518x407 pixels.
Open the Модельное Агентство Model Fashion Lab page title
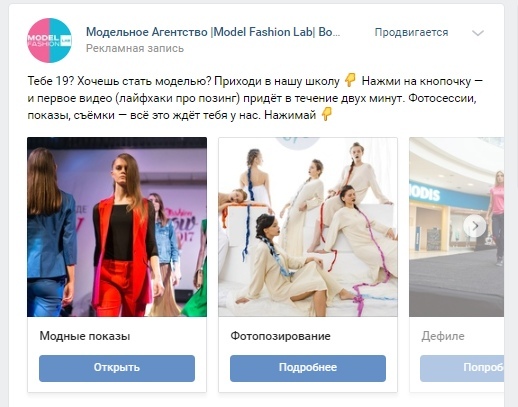[x=213, y=32]
